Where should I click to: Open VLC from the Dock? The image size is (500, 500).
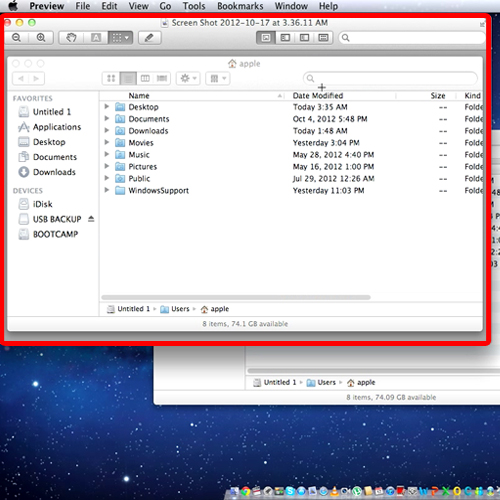coord(334,491)
